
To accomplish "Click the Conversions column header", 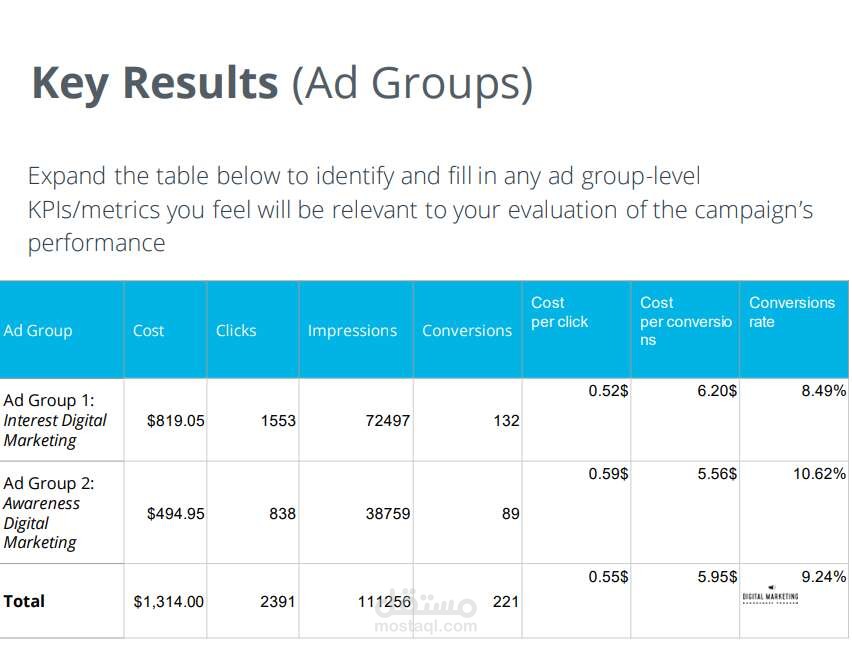I will coord(467,330).
